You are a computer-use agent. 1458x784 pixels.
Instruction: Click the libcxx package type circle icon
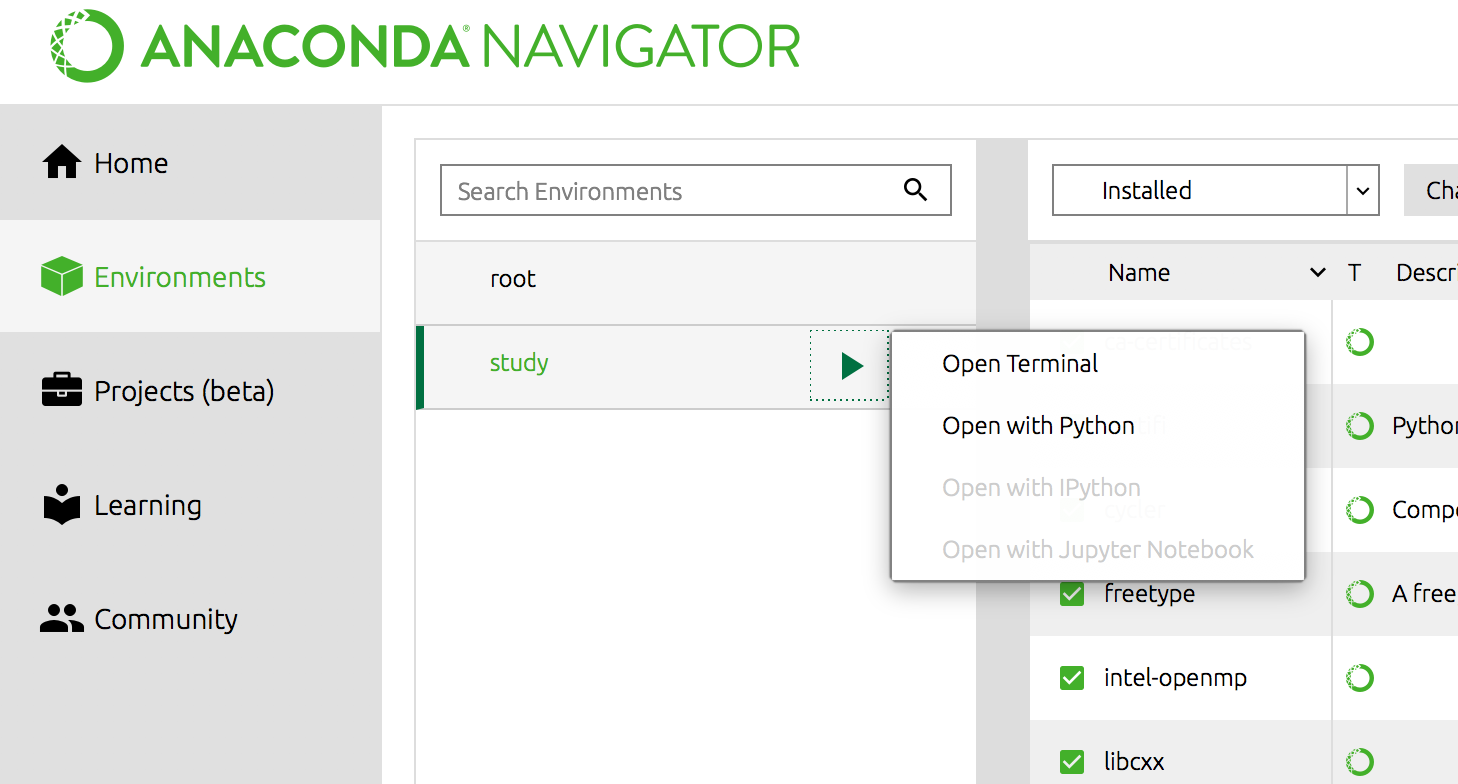point(1360,762)
